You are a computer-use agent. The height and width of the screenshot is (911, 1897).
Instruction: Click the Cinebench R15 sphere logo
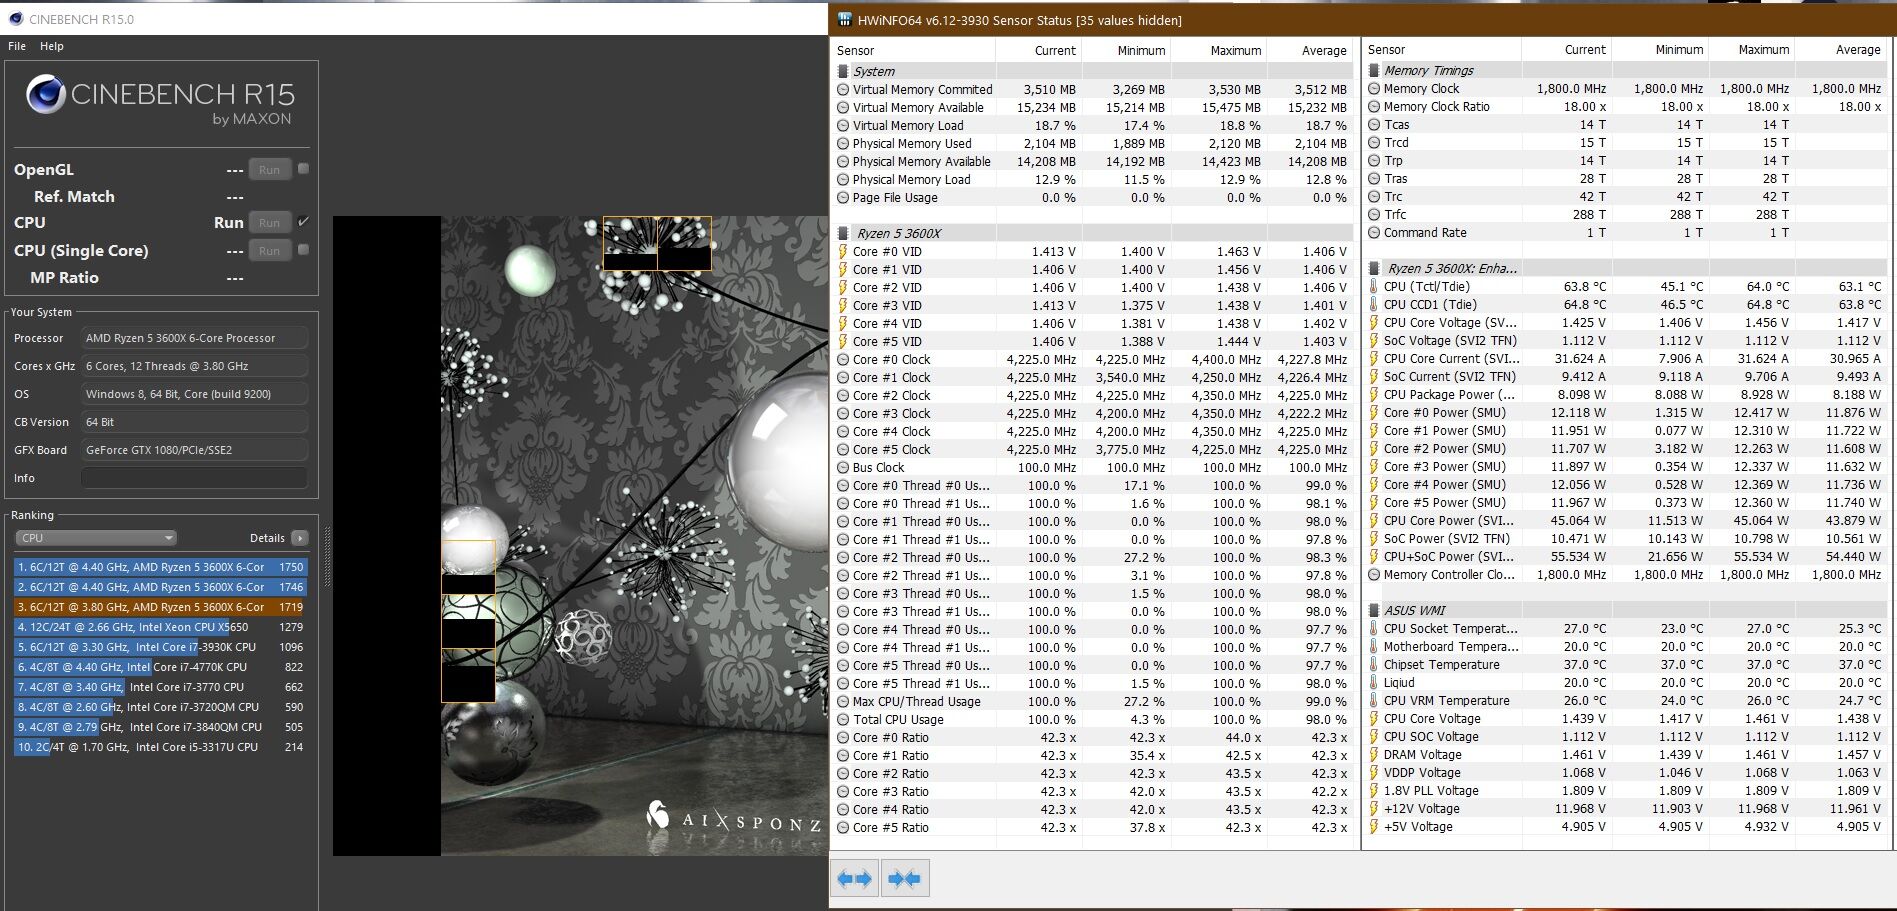click(x=46, y=95)
